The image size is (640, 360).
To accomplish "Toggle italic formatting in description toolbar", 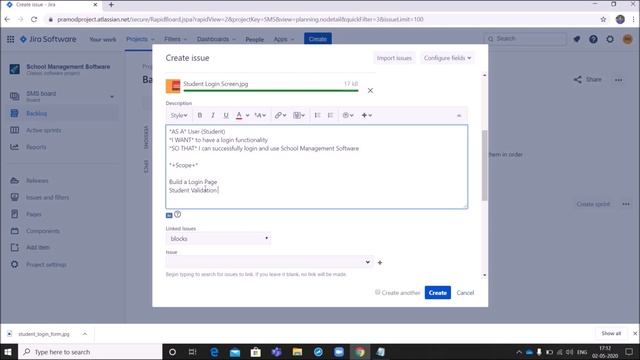I will [213, 116].
